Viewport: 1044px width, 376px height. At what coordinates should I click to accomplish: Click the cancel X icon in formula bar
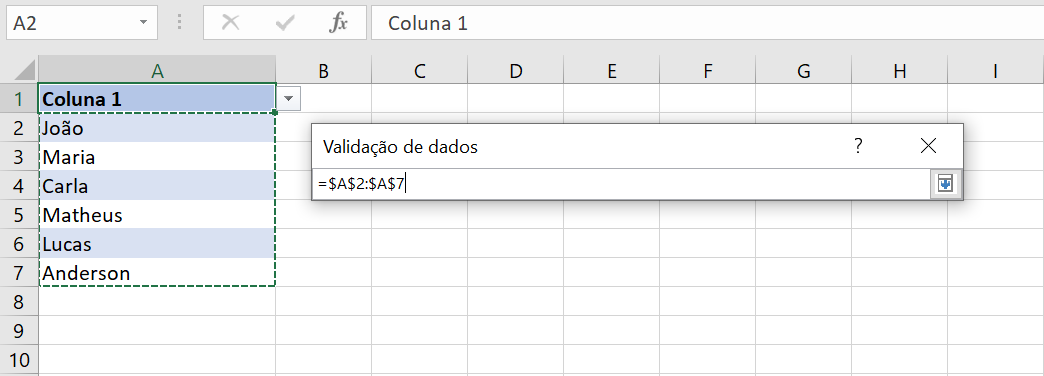click(230, 23)
